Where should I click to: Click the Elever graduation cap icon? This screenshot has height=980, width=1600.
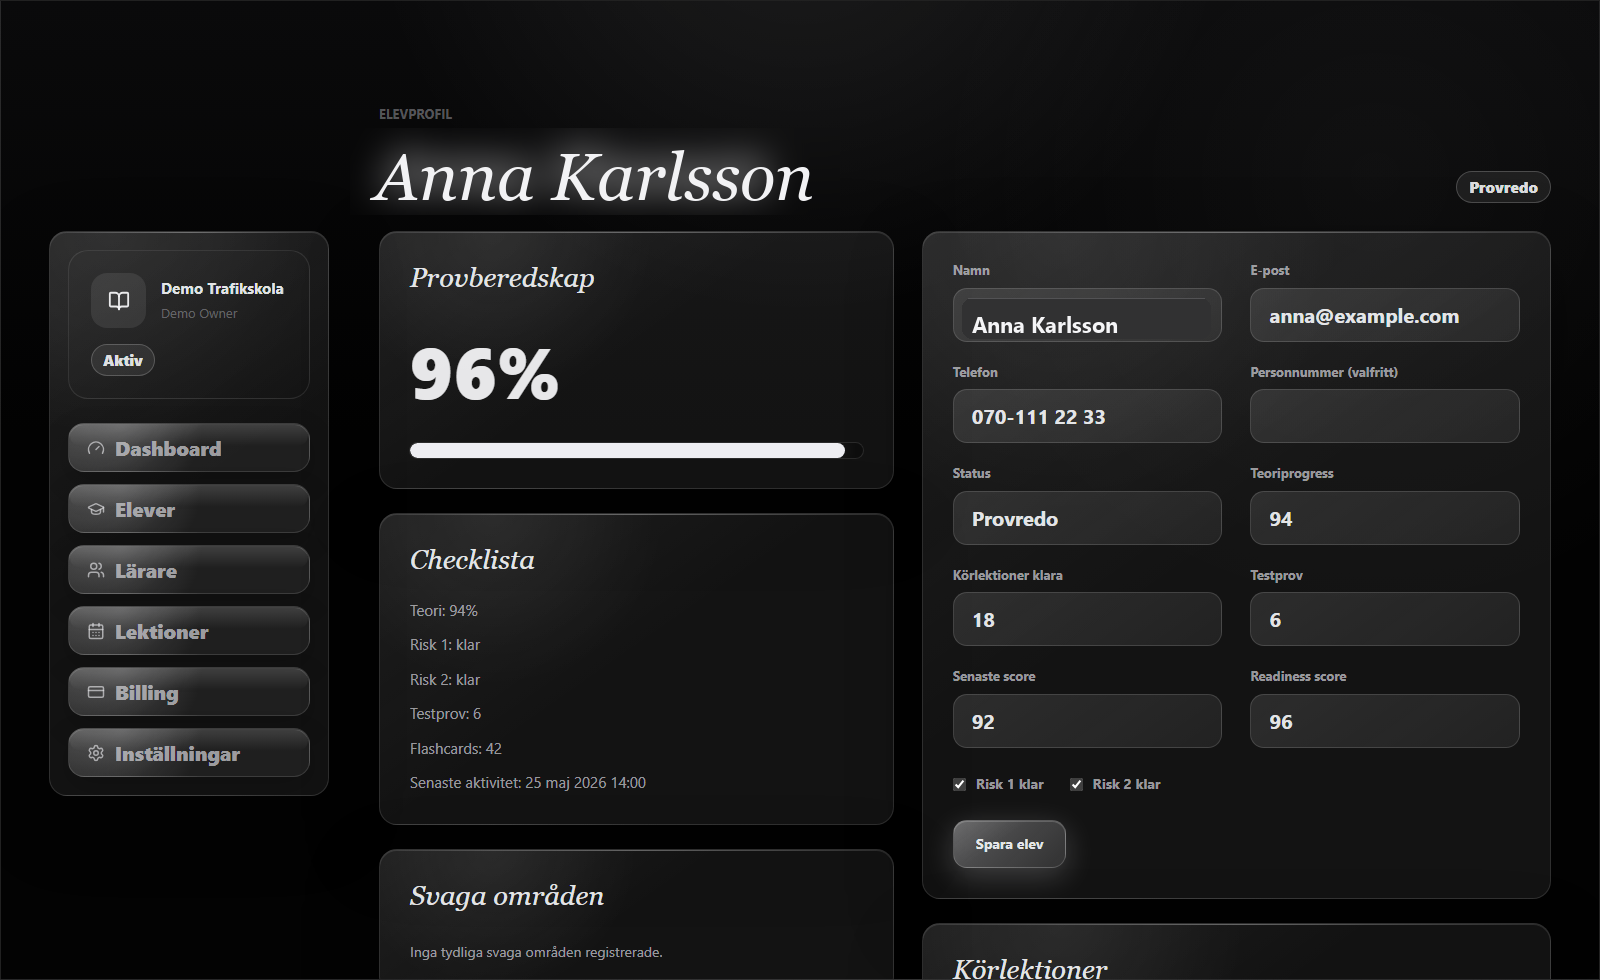(x=96, y=510)
